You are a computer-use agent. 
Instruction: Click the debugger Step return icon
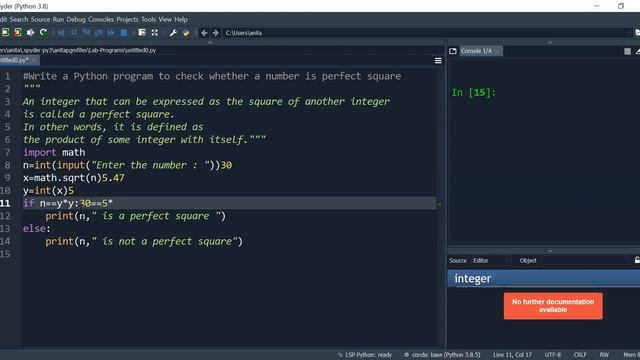point(98,33)
